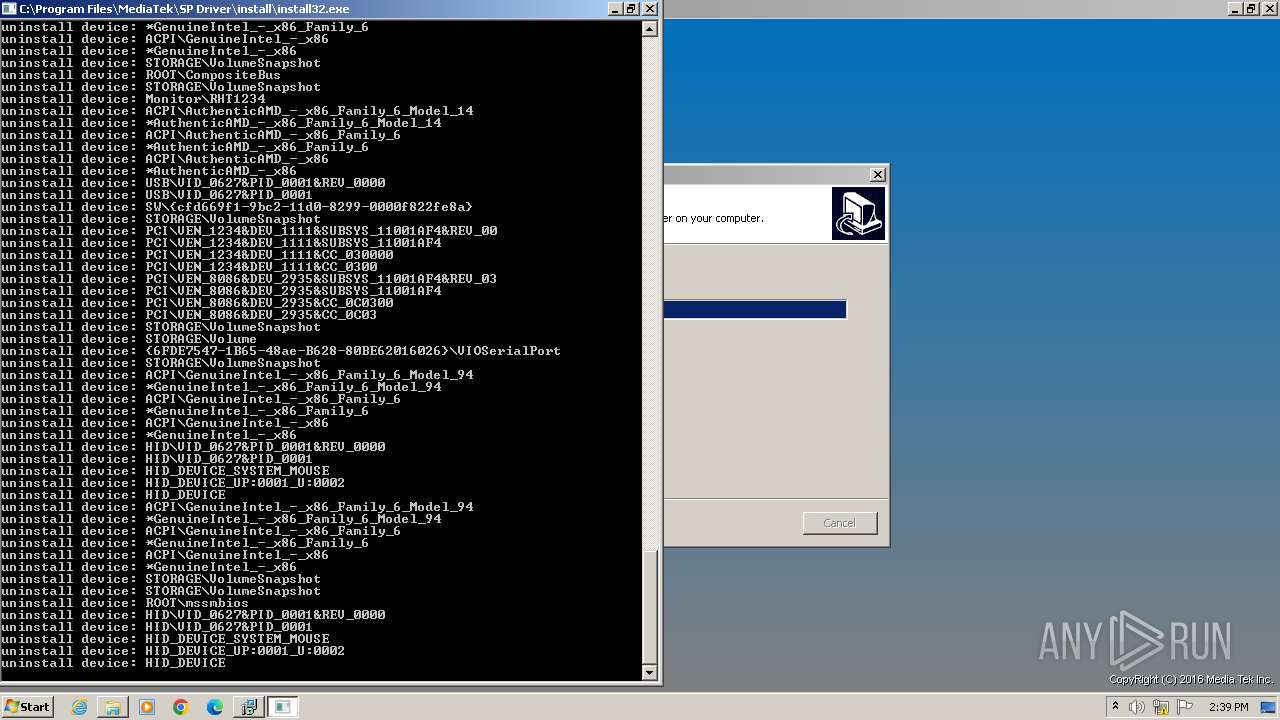The height and width of the screenshot is (720, 1280).
Task: Open the Action Center flag icon
Action: pyautogui.click(x=1185, y=707)
